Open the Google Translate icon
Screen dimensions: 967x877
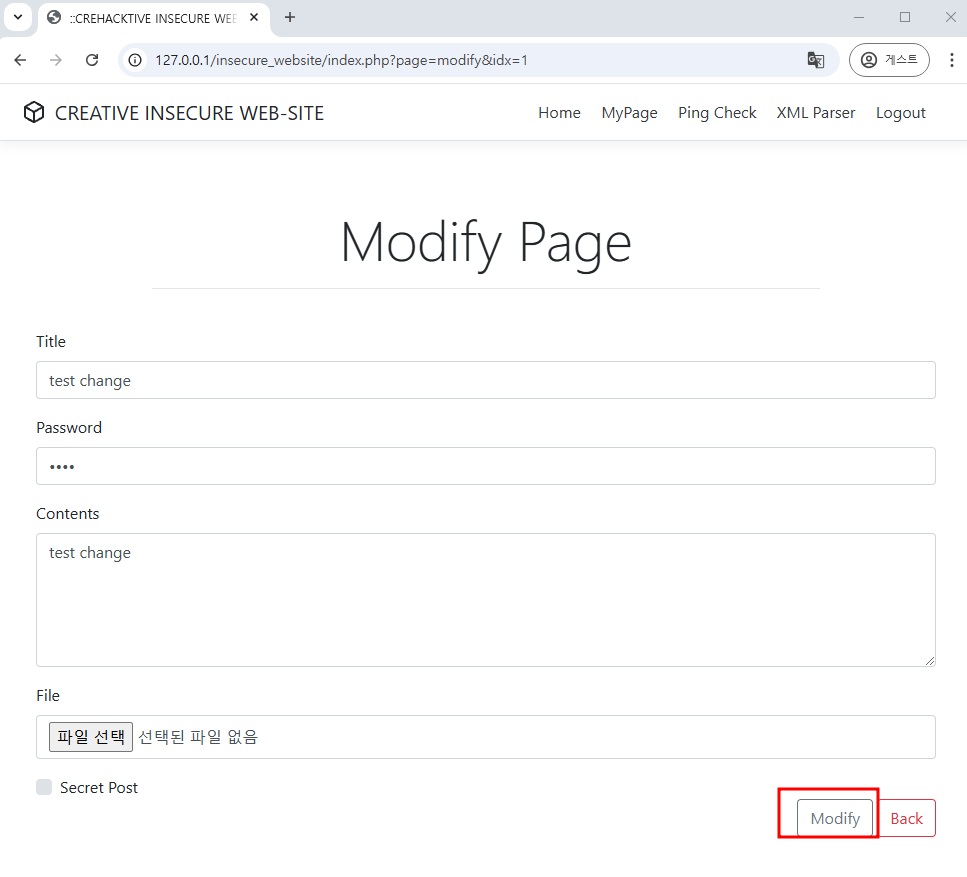(x=816, y=60)
